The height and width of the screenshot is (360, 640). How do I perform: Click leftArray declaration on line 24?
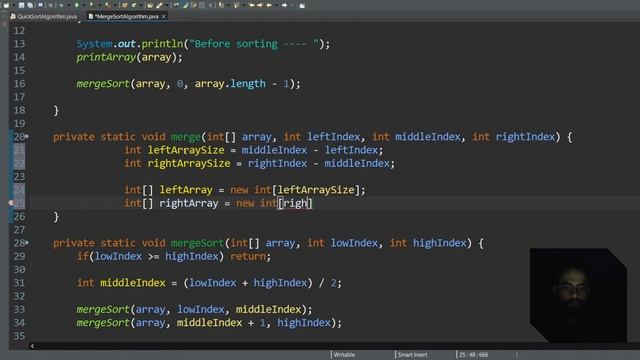click(186, 190)
